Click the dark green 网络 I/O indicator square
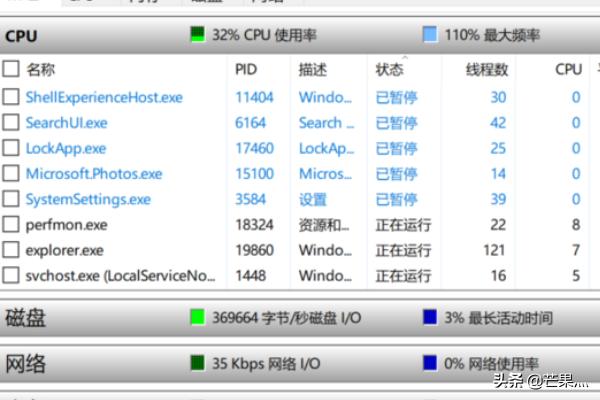 click(197, 363)
